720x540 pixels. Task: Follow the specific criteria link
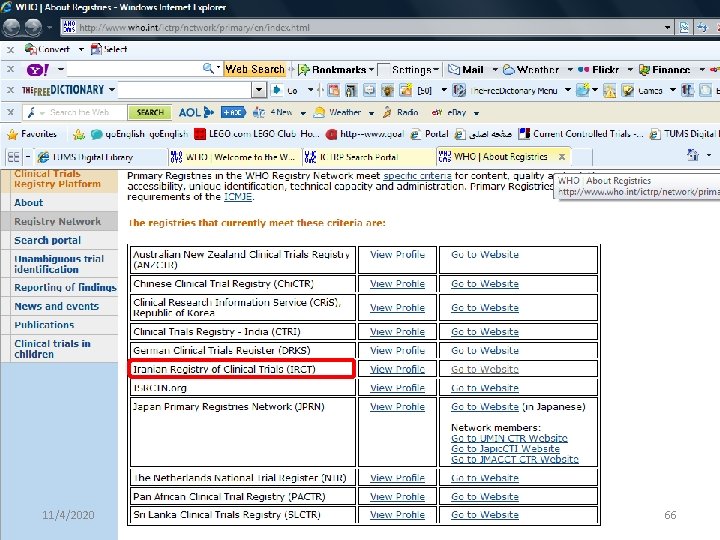(417, 176)
